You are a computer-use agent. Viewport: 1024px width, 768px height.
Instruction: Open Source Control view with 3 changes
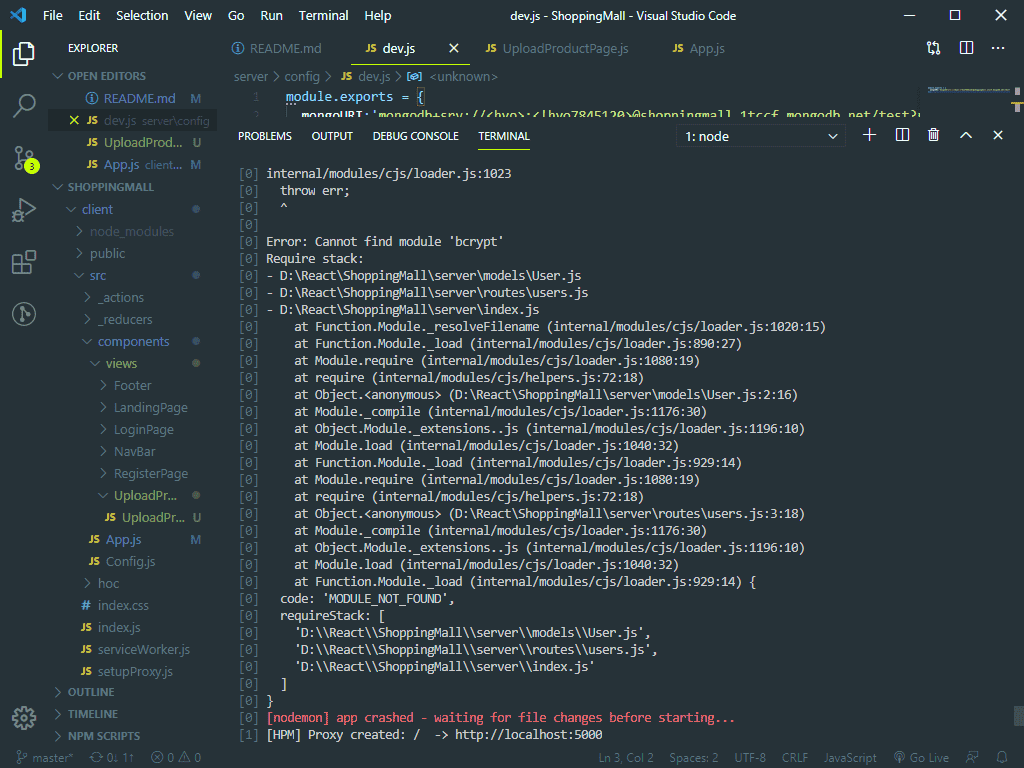(x=25, y=159)
